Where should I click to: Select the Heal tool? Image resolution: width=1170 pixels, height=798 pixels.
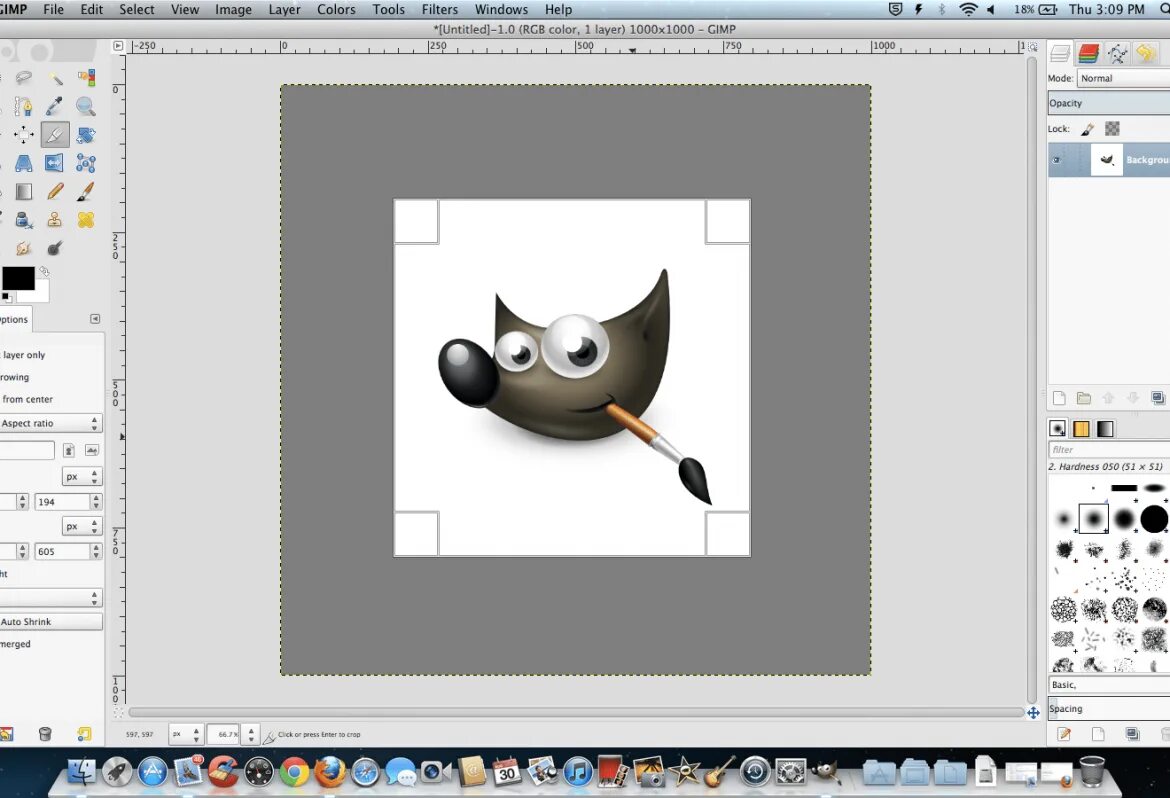[87, 220]
